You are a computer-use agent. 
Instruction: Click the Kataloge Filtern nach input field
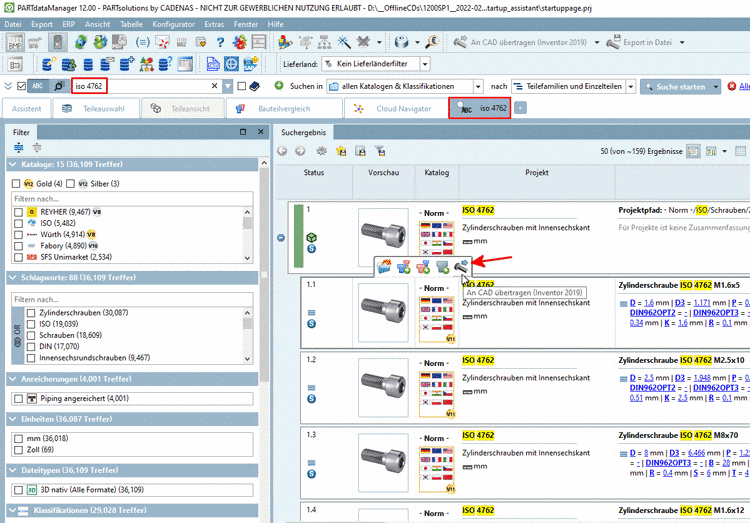(132, 199)
